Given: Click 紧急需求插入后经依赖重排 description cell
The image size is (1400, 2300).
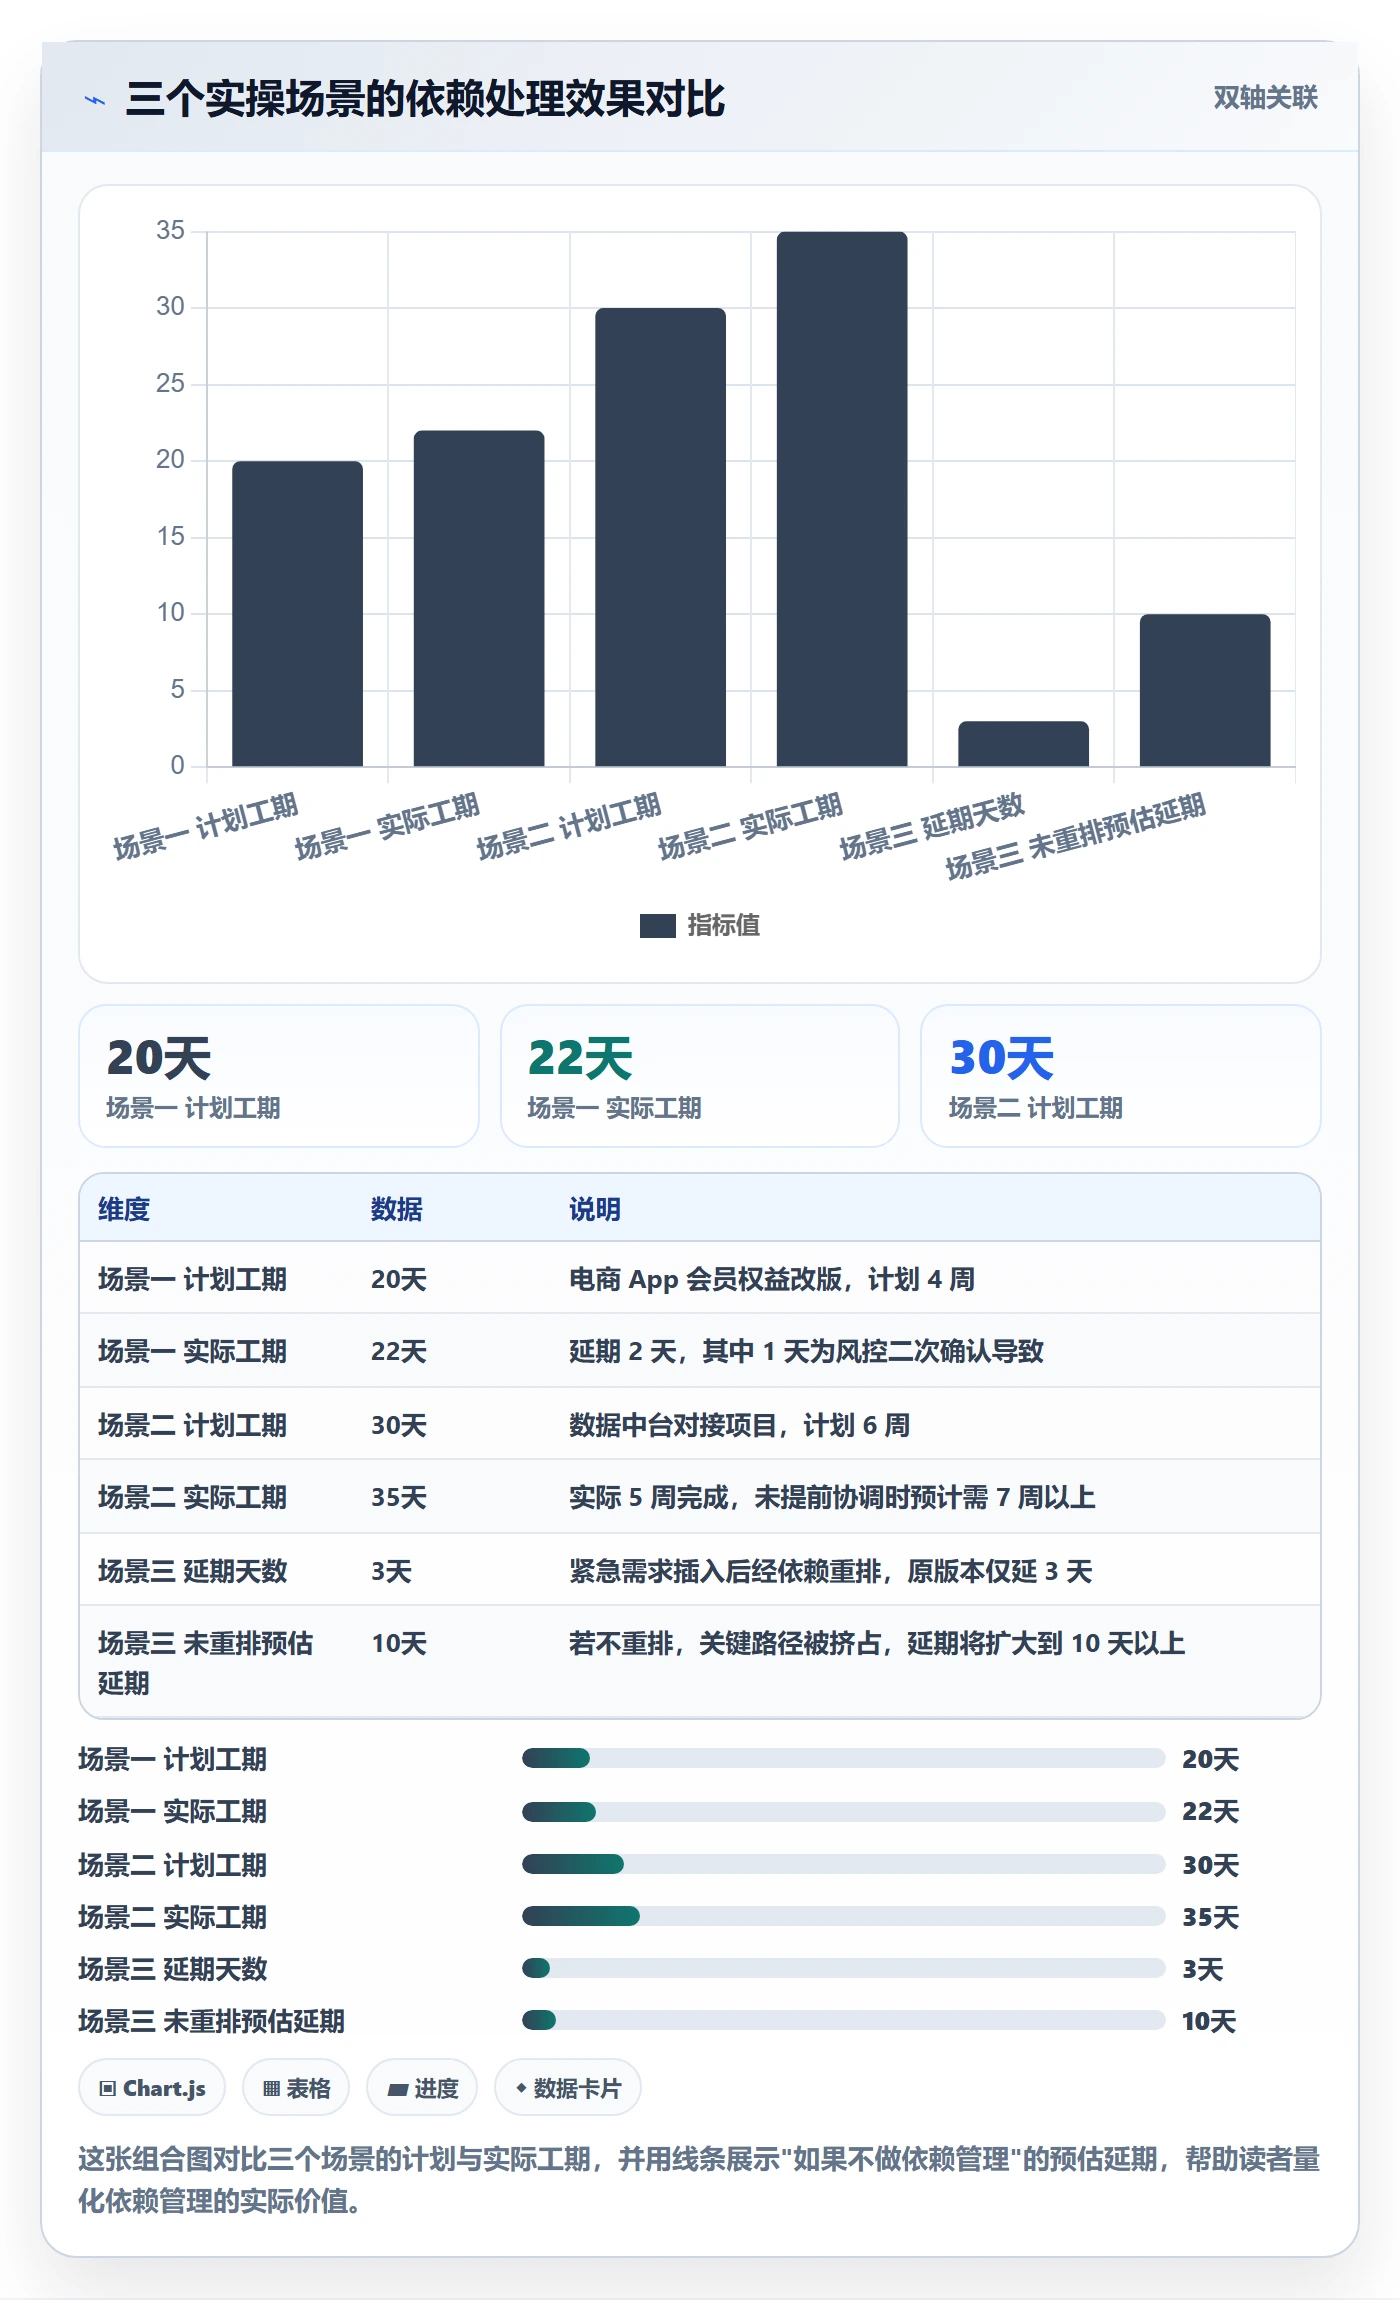Looking at the screenshot, I should point(830,1571).
